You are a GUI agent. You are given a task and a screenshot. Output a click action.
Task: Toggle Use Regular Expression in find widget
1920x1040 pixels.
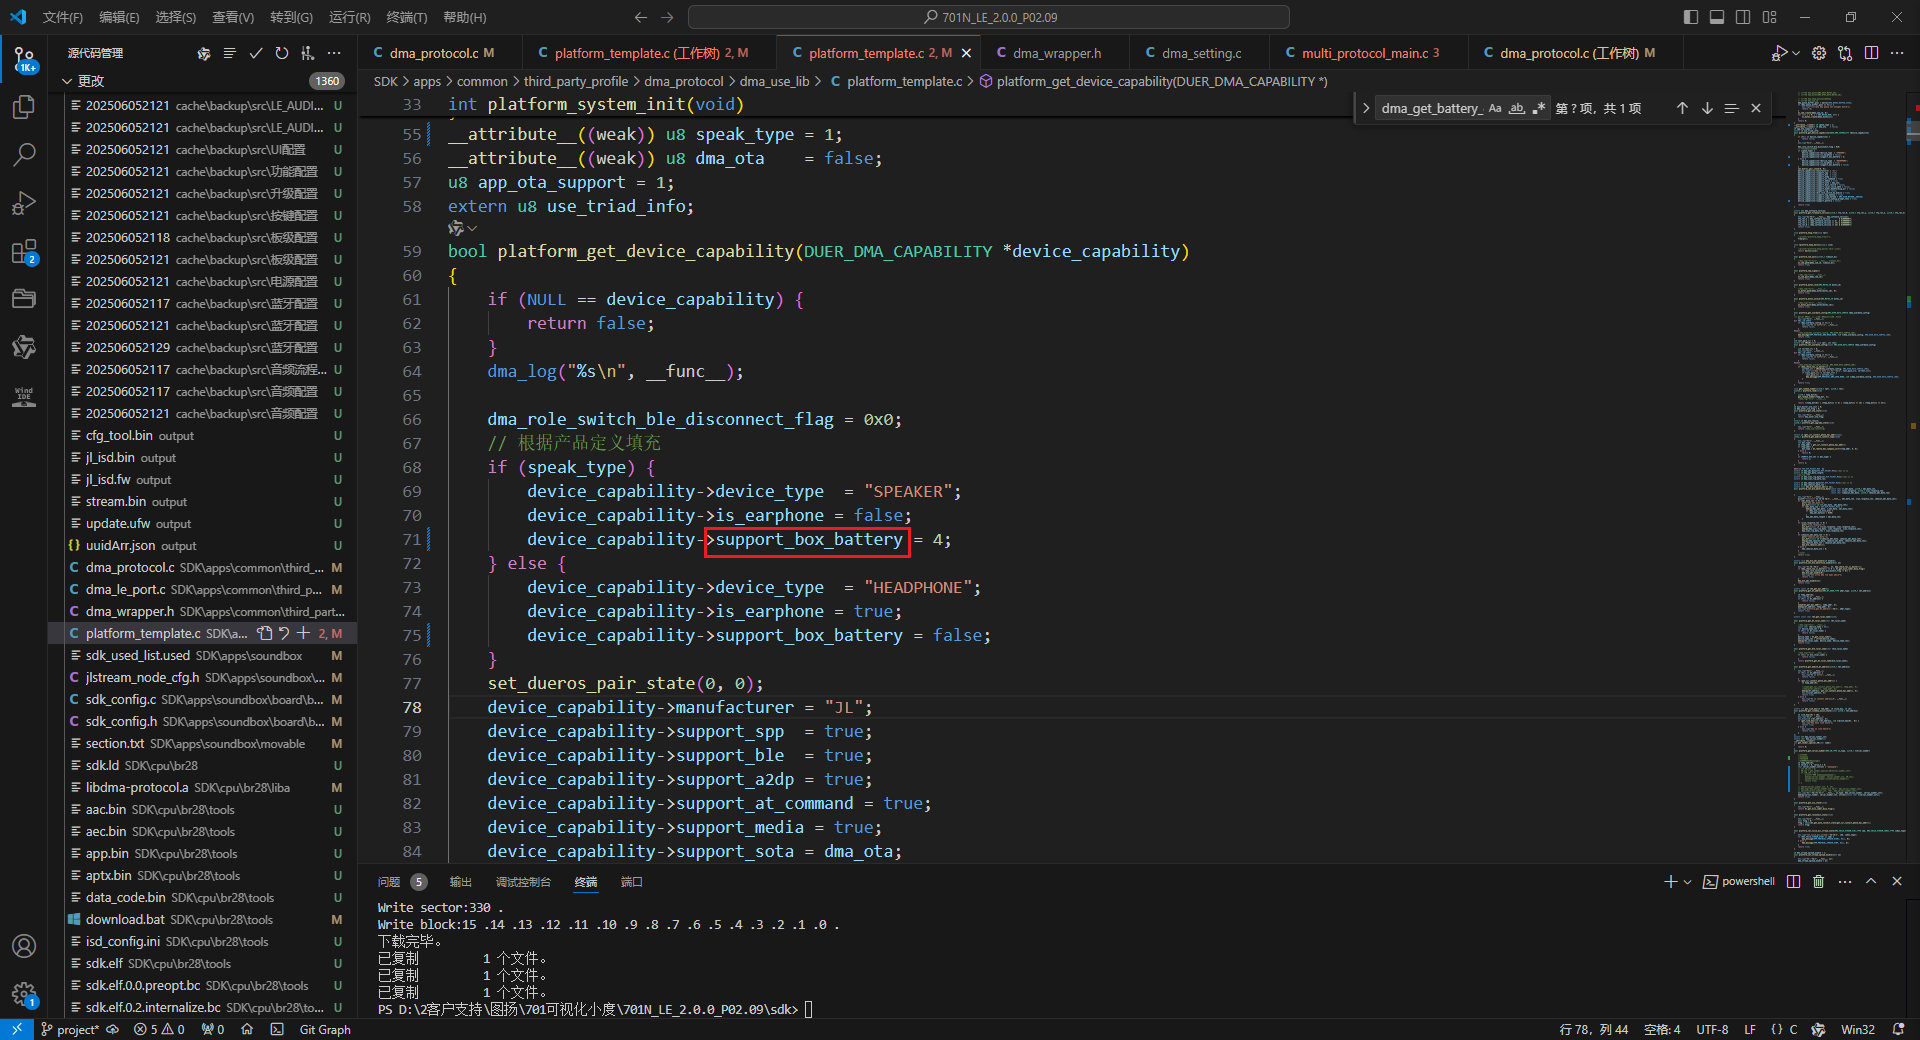[x=1539, y=108]
